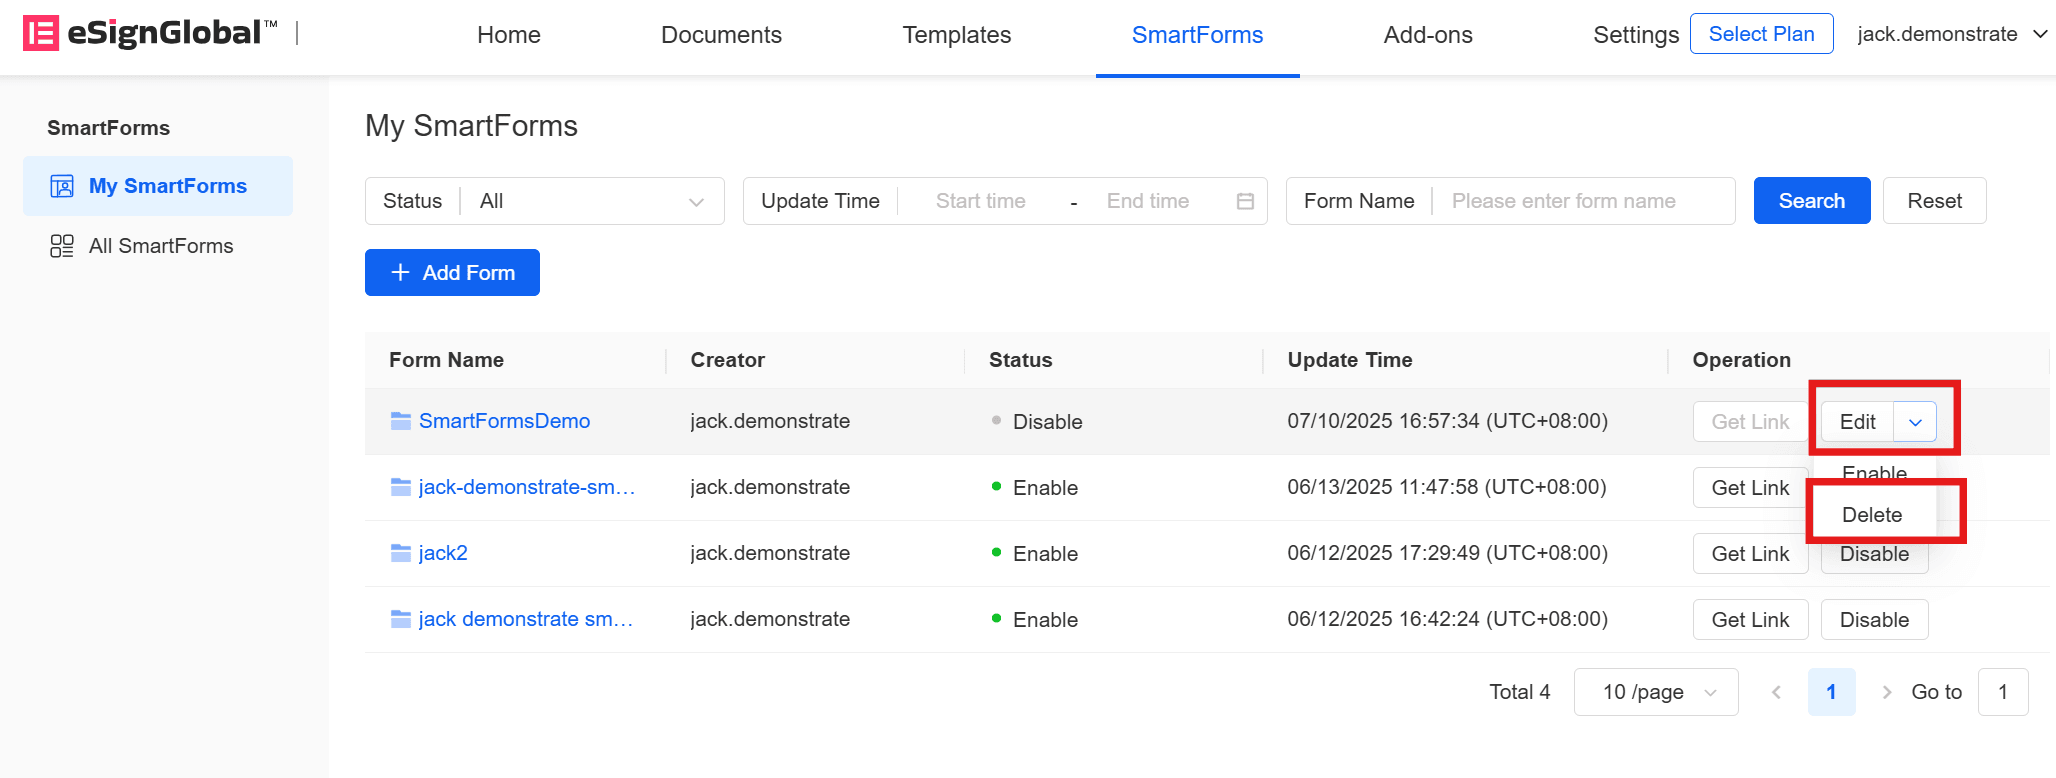
Task: Click the folder icon beside jack-demonstrate-sm…
Action: pos(401,487)
